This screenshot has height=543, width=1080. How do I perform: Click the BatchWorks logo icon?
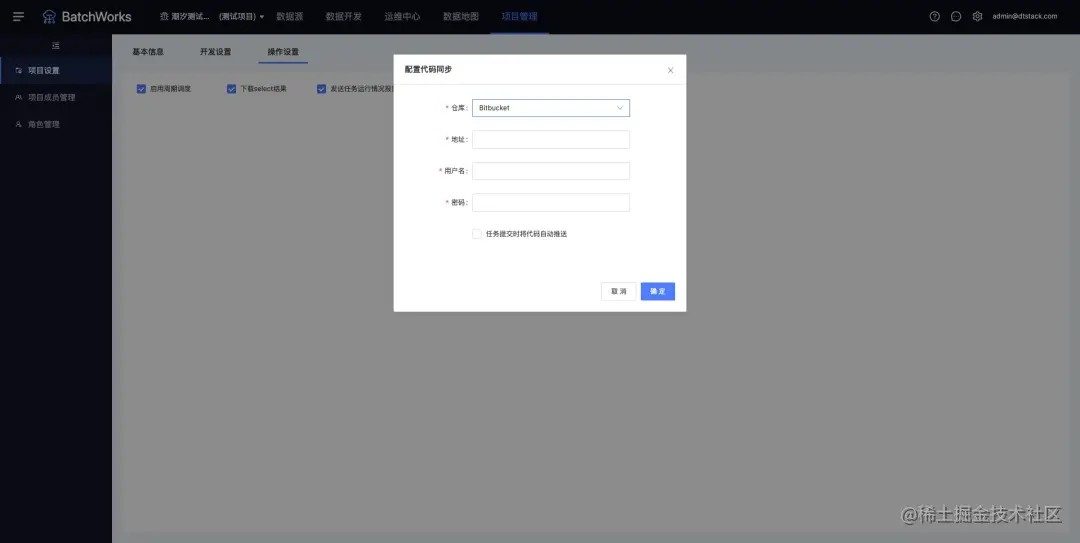[x=49, y=17]
